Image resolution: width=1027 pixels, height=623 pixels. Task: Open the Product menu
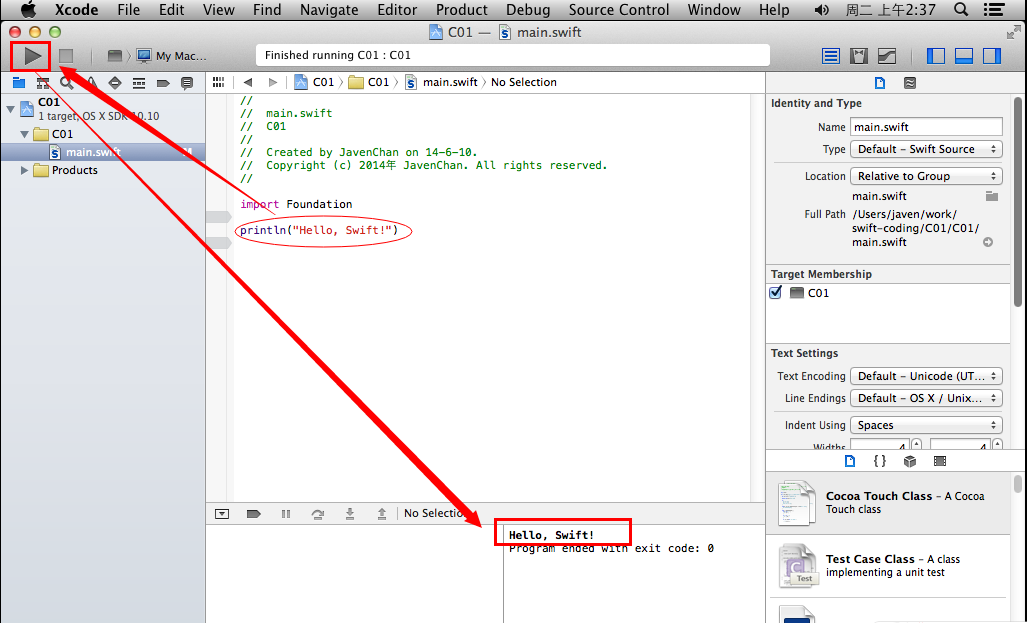pos(462,10)
